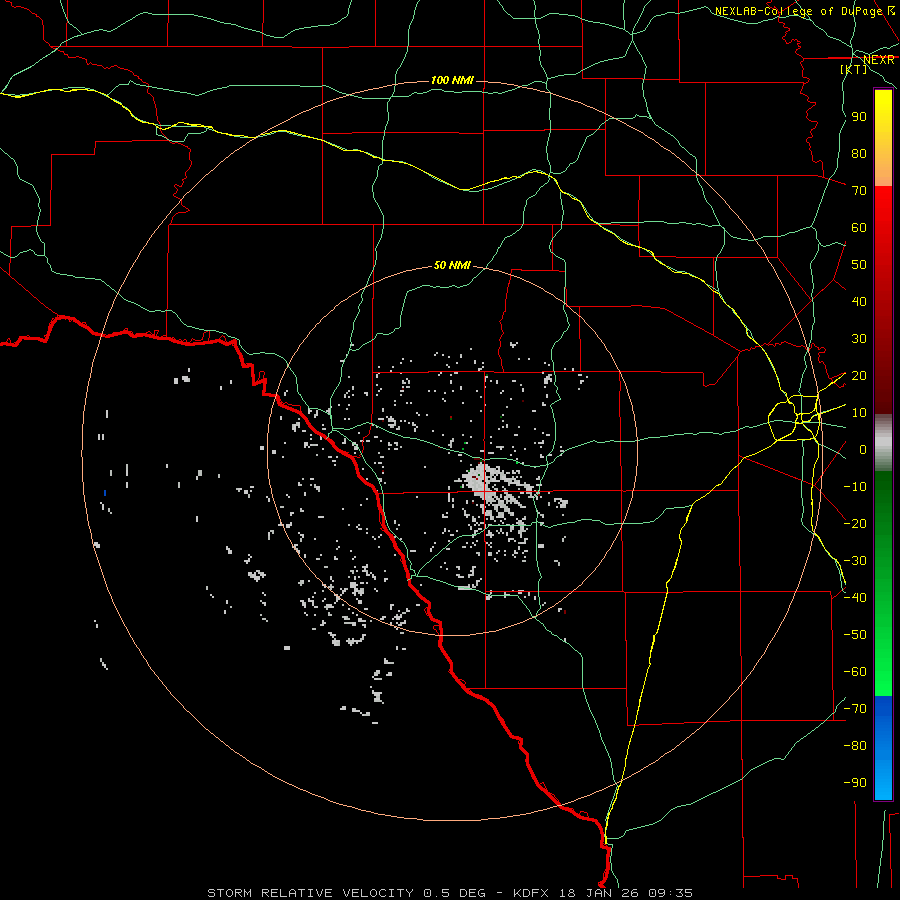Screen dimensions: 900x900
Task: Click "STORM RELATIVE VELOCITY" in the bottom caption
Action: 310,893
